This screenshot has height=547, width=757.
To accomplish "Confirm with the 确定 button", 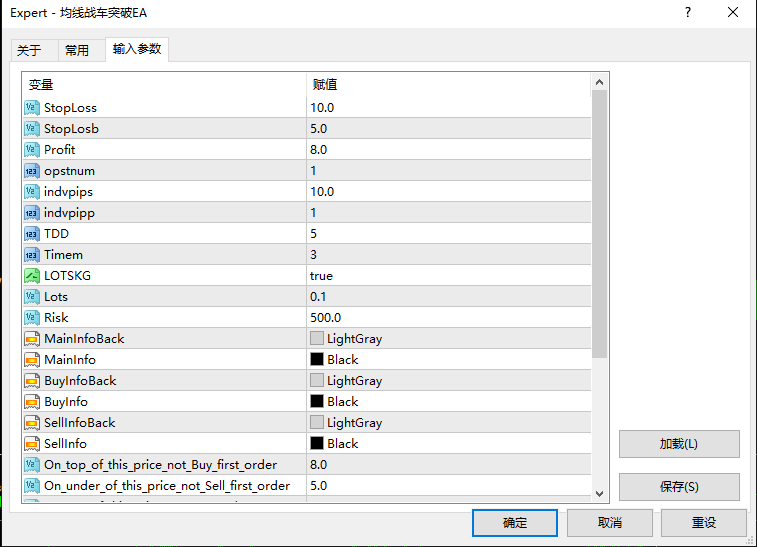I will (x=514, y=523).
